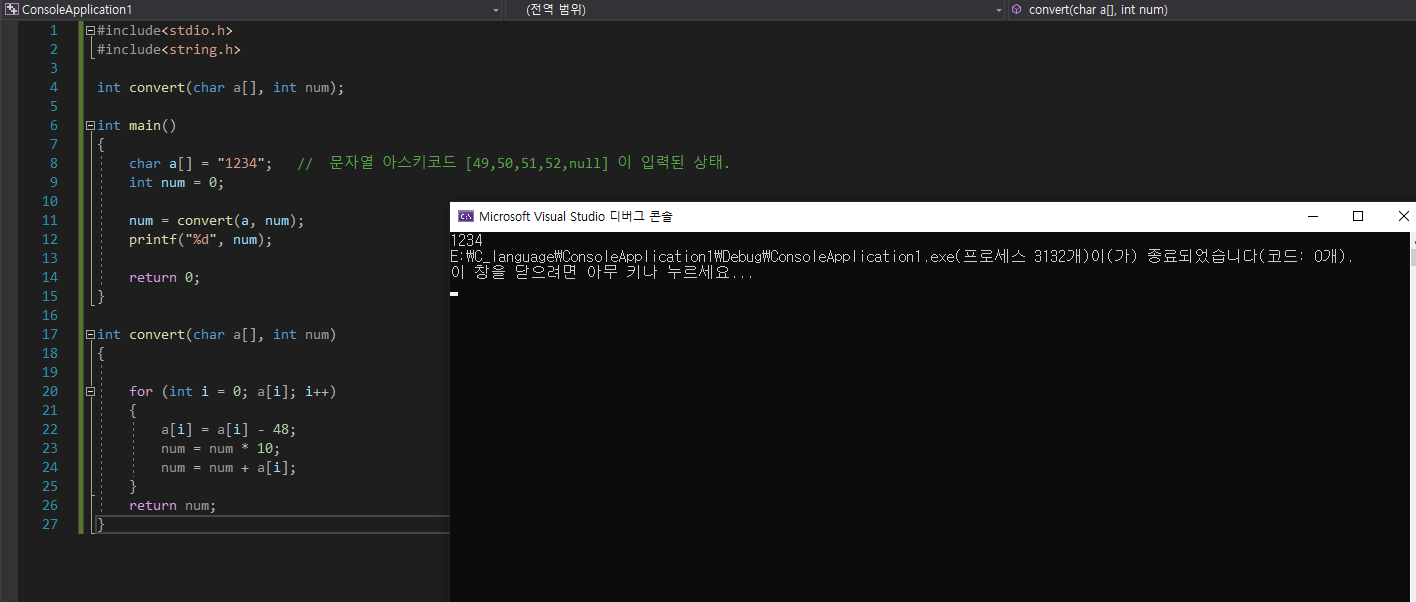Click the 'int num = 0;' line
The image size is (1416, 602).
(176, 182)
